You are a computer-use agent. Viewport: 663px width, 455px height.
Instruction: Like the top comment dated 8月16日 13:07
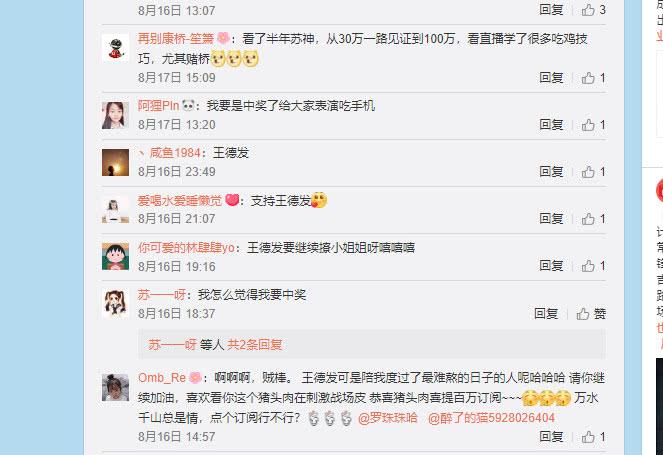593,10
